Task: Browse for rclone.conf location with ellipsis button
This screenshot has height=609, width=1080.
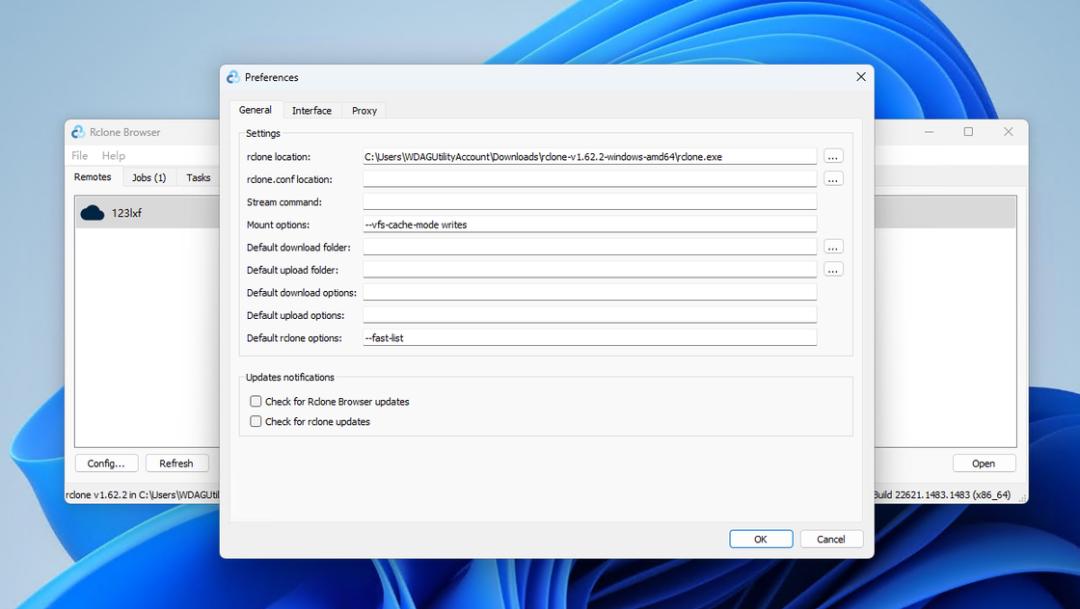Action: tap(833, 179)
